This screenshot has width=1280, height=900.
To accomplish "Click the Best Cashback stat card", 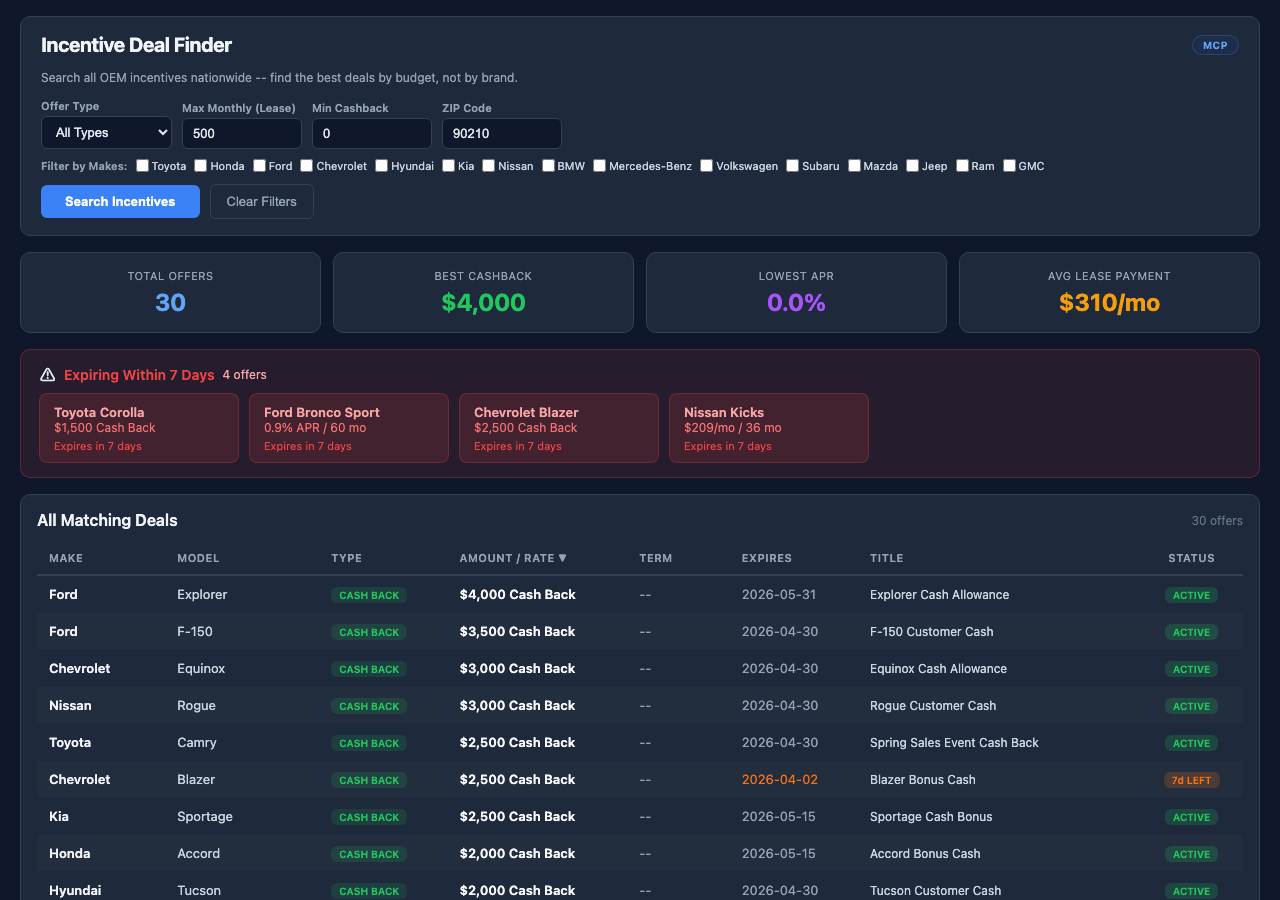I will pos(483,292).
